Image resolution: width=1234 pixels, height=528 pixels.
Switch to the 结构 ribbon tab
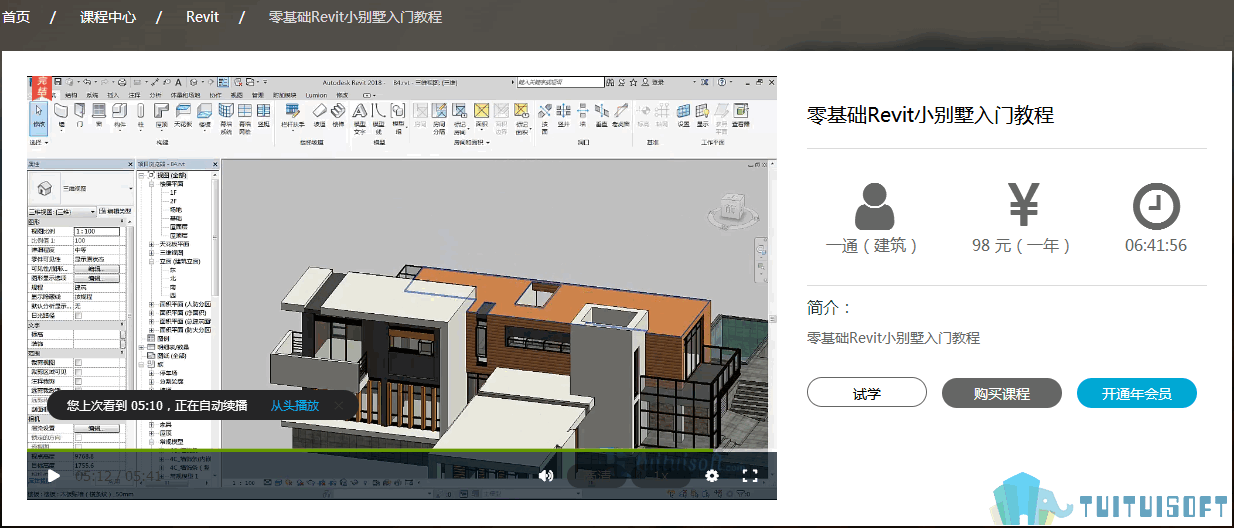pyautogui.click(x=71, y=95)
